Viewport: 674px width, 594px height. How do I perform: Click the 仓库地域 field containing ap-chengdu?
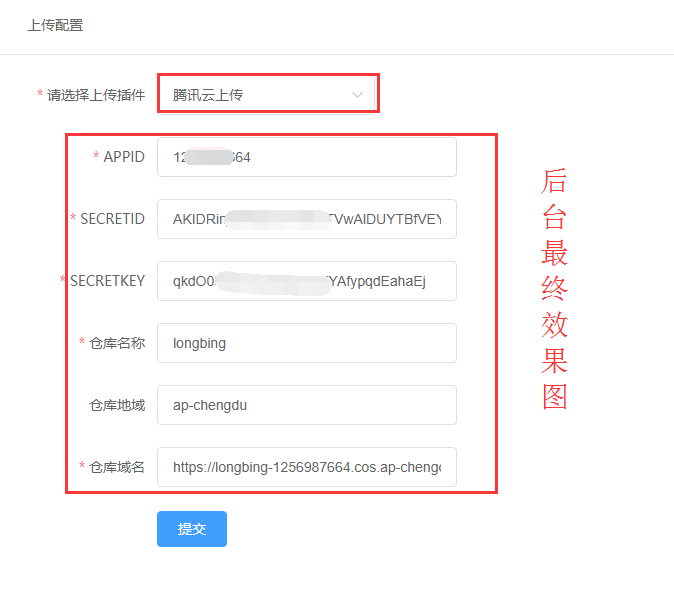(306, 405)
